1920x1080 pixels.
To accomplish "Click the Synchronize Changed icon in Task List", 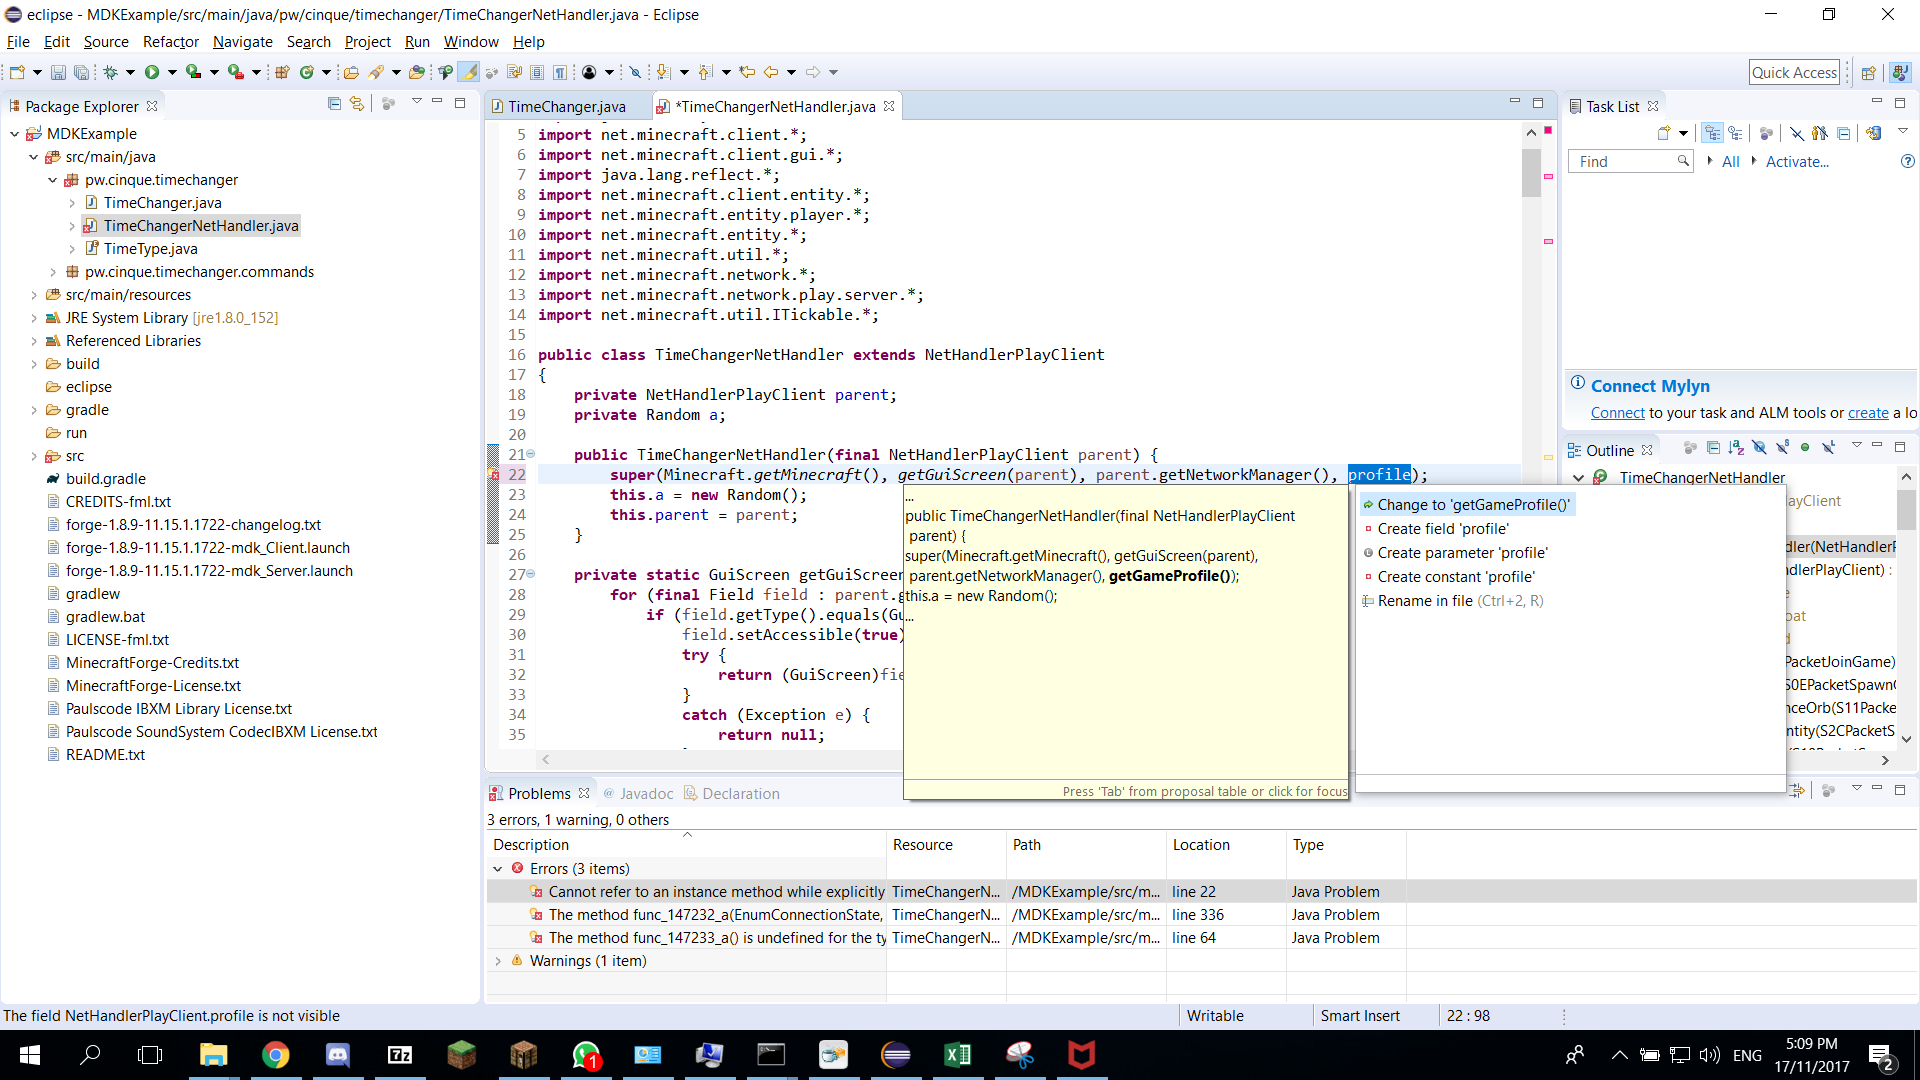I will pyautogui.click(x=1874, y=132).
